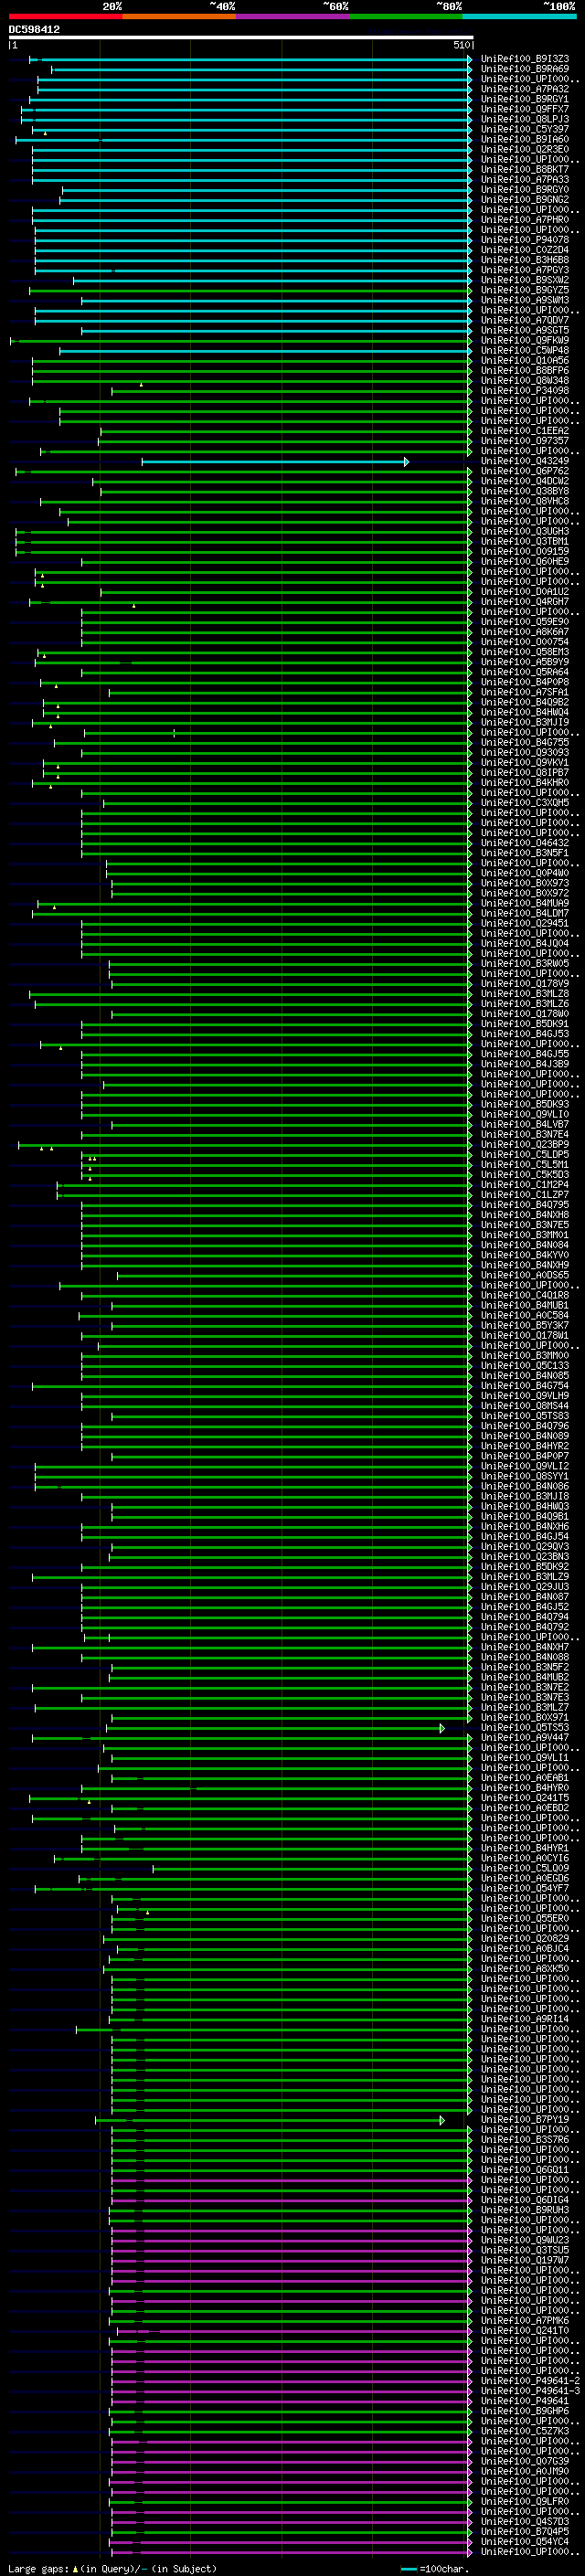
Task: Click the UniRef100_Q8VHC8 label
Action: 525,502
